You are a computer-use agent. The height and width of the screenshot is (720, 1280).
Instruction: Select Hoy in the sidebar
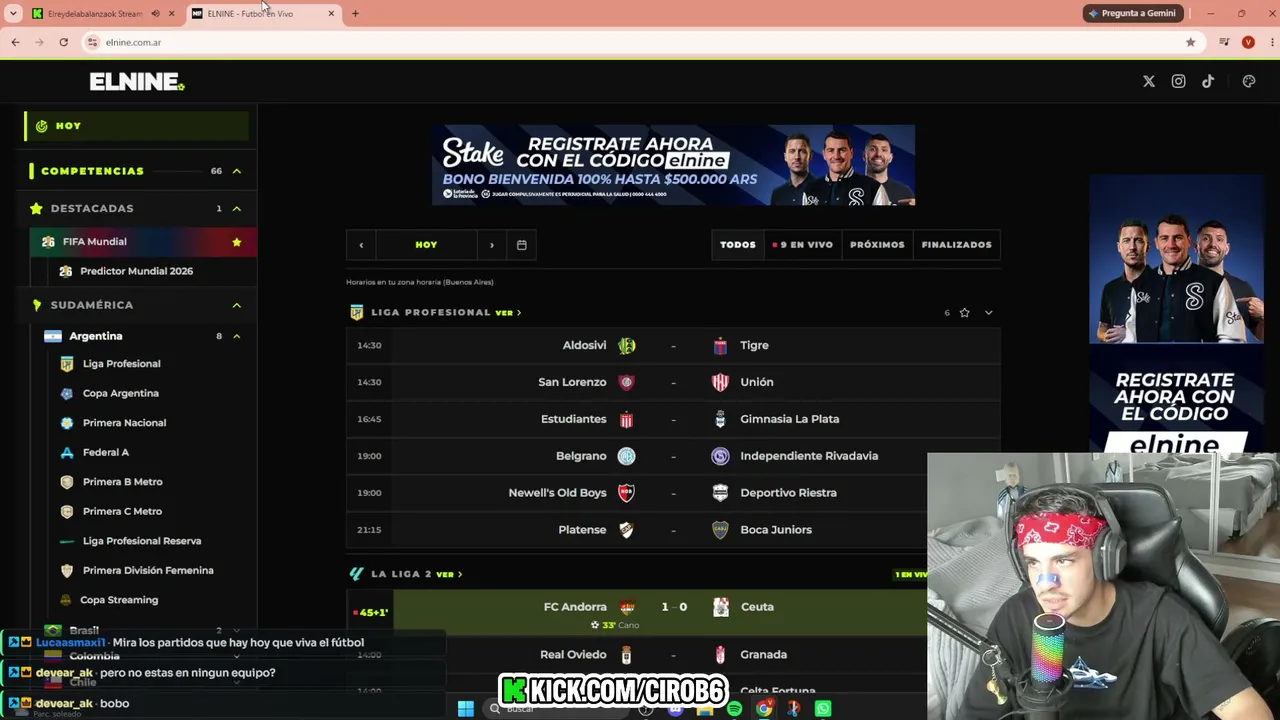pyautogui.click(x=137, y=126)
